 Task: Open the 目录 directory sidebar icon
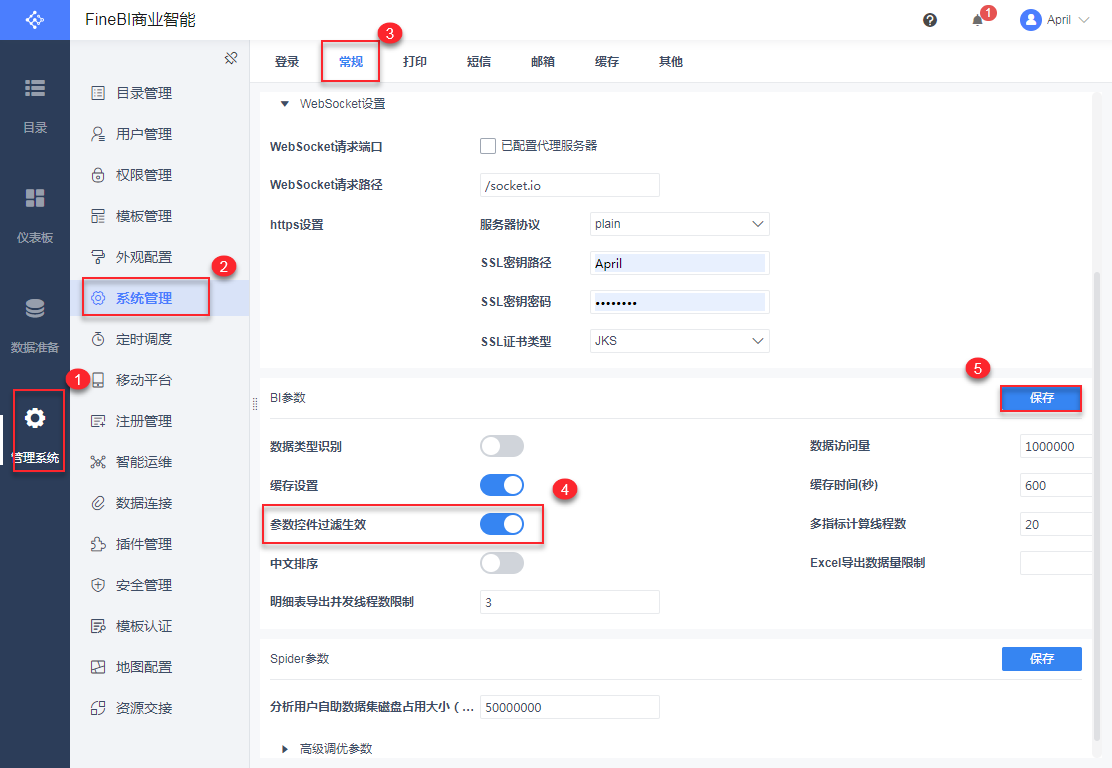click(x=35, y=88)
